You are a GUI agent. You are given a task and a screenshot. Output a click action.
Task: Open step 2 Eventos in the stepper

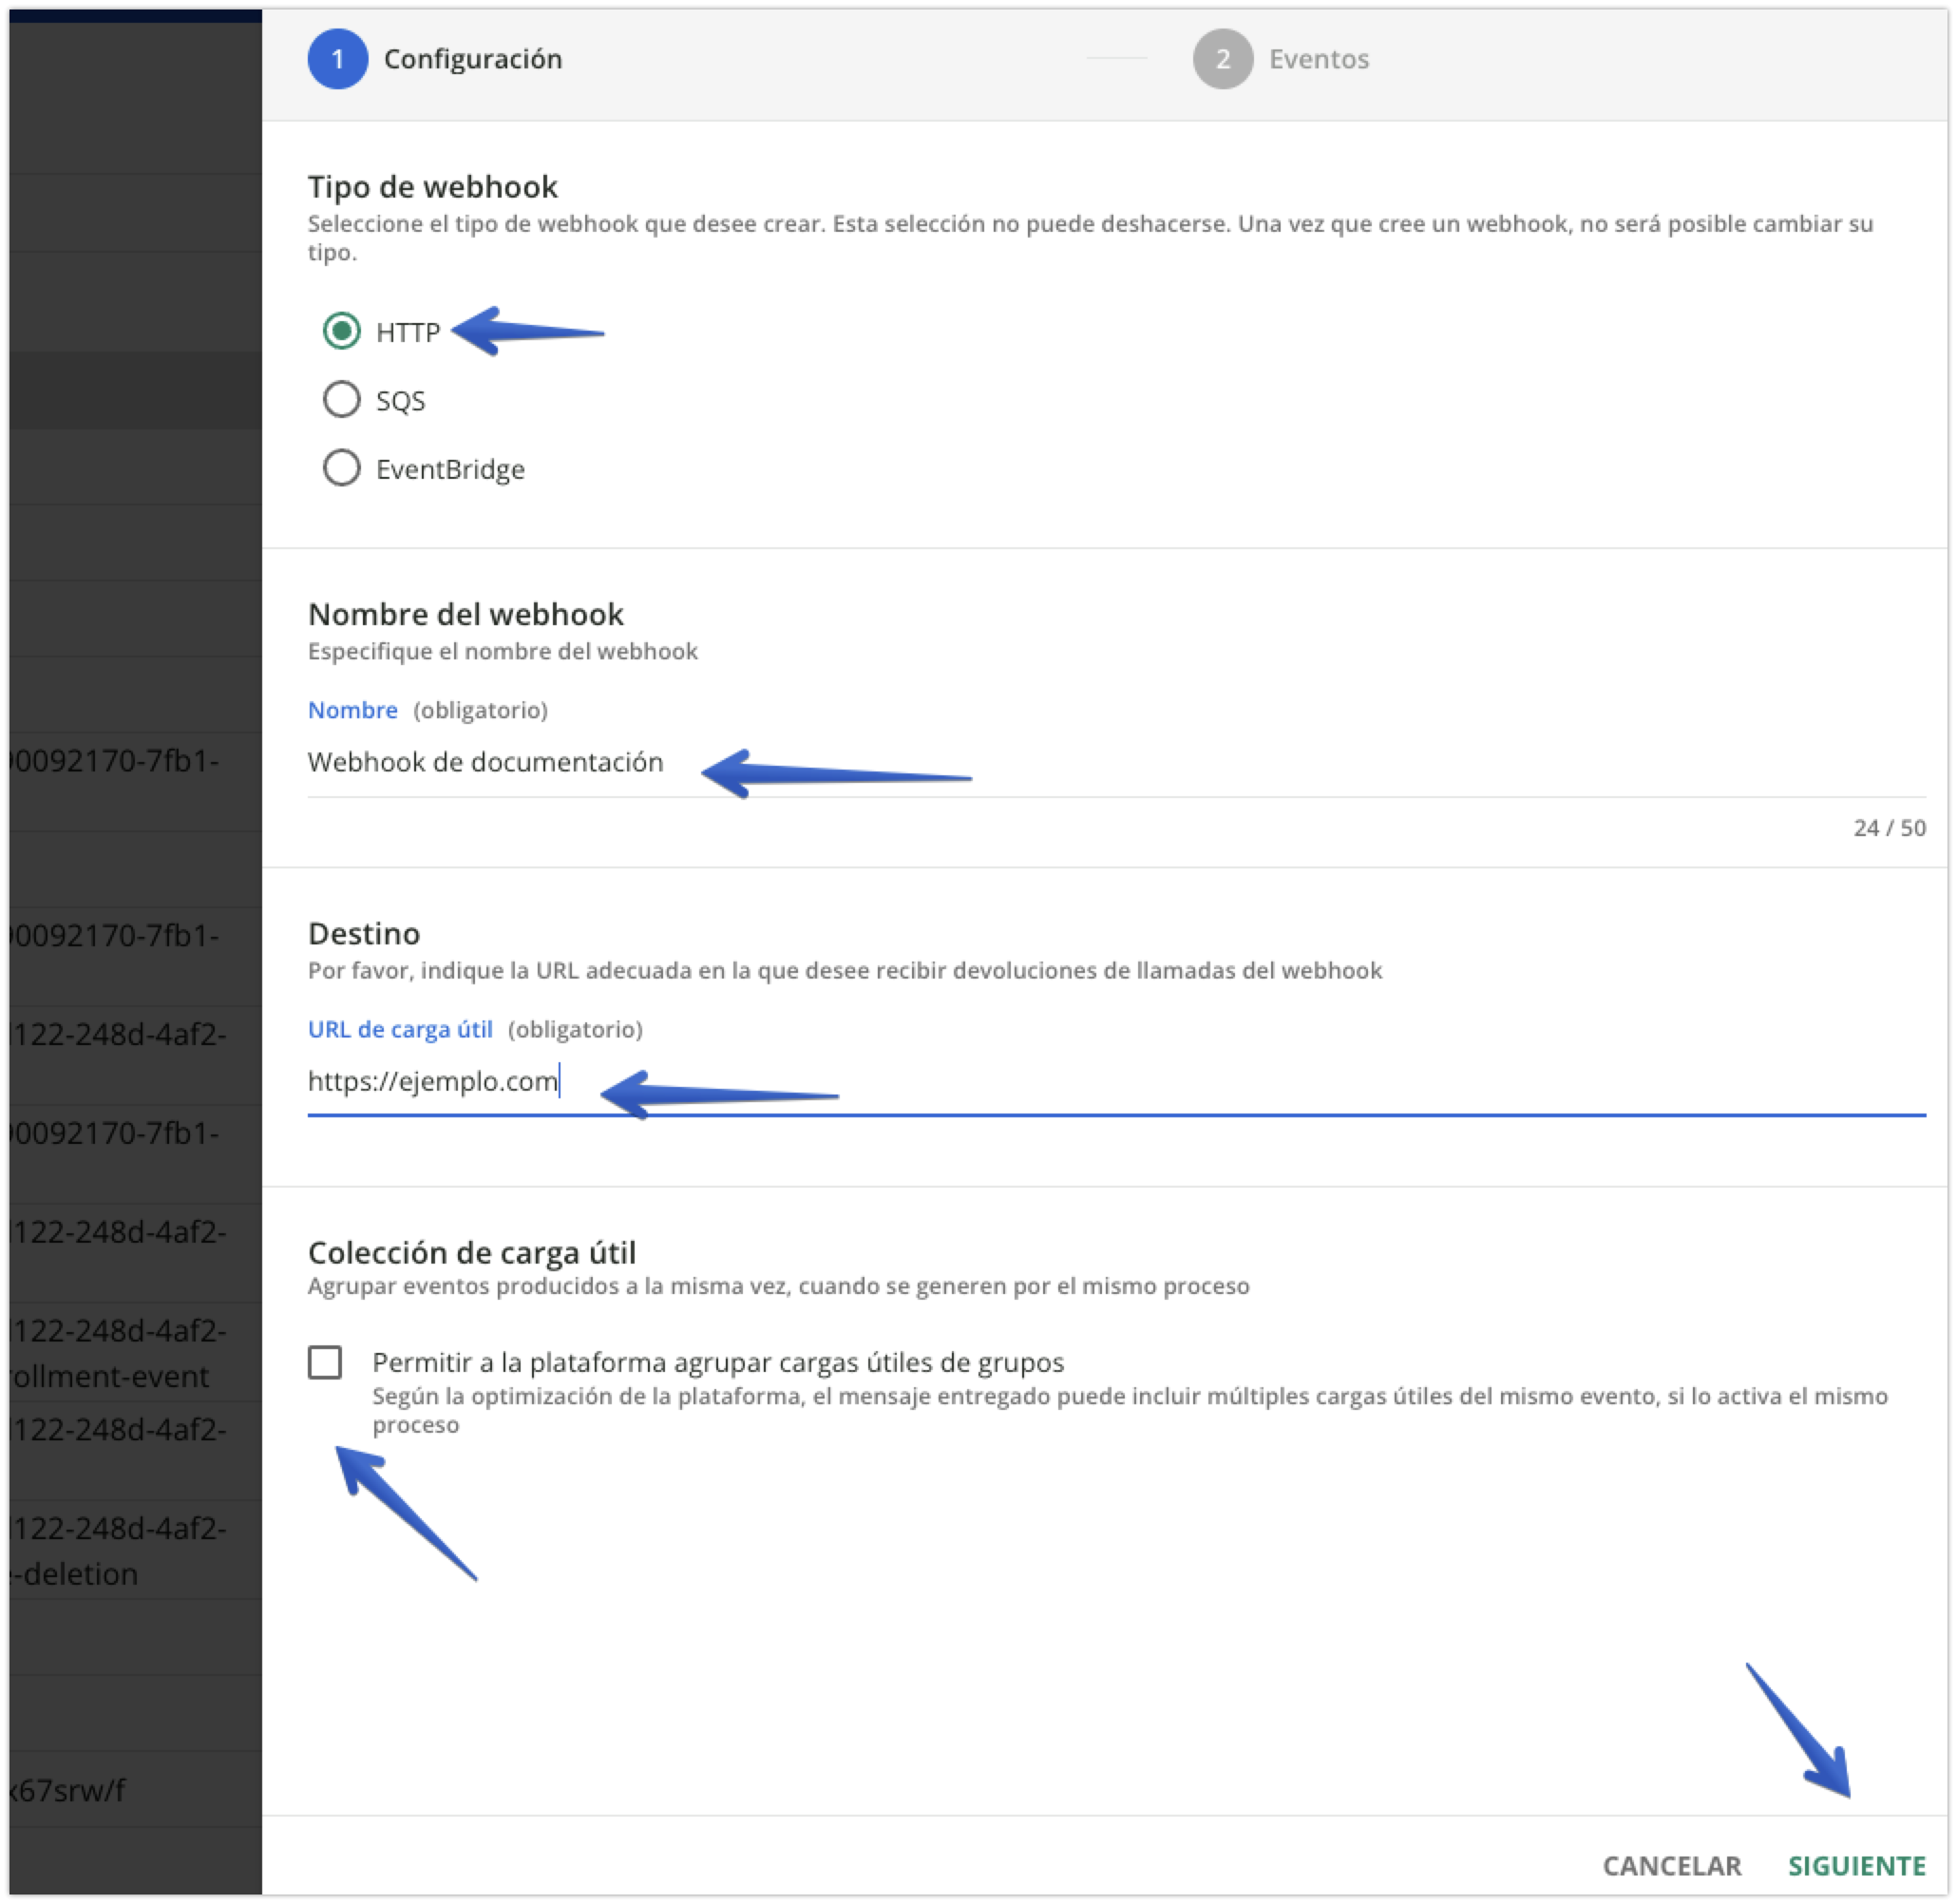(x=1281, y=59)
